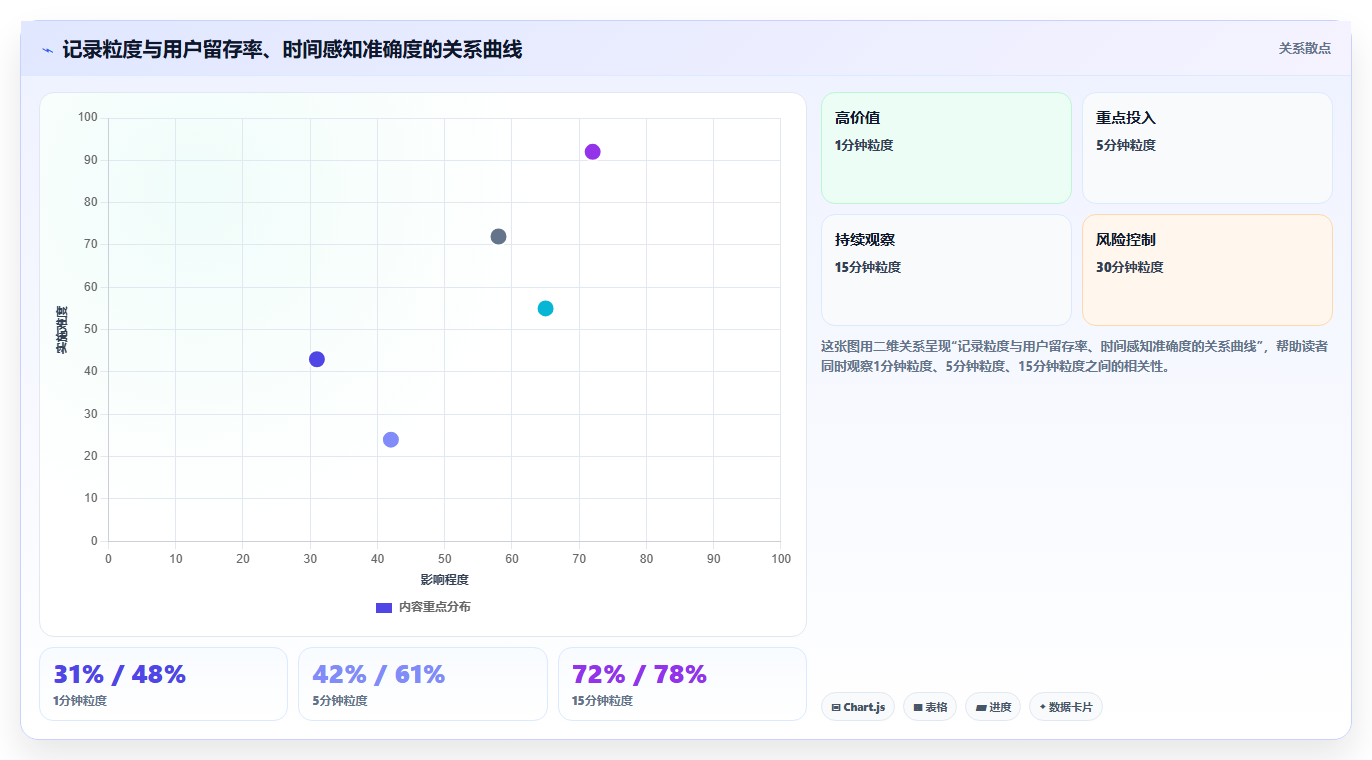This screenshot has width=1372, height=760.
Task: Click the purple legend swatch for 内容重点分布
Action: pyautogui.click(x=384, y=607)
